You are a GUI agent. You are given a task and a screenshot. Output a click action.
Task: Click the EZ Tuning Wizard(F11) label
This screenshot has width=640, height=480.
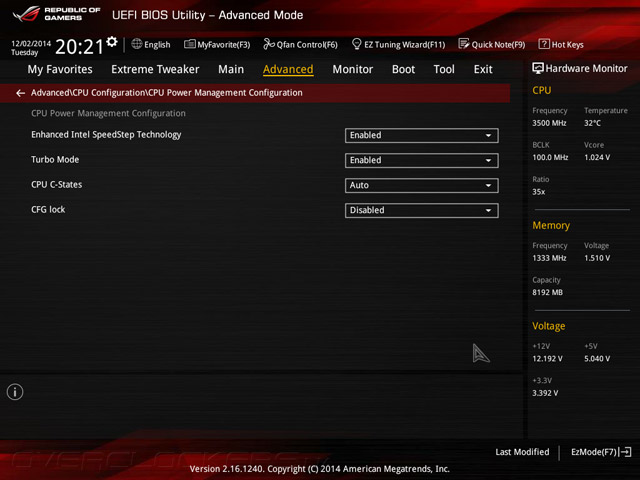404,44
